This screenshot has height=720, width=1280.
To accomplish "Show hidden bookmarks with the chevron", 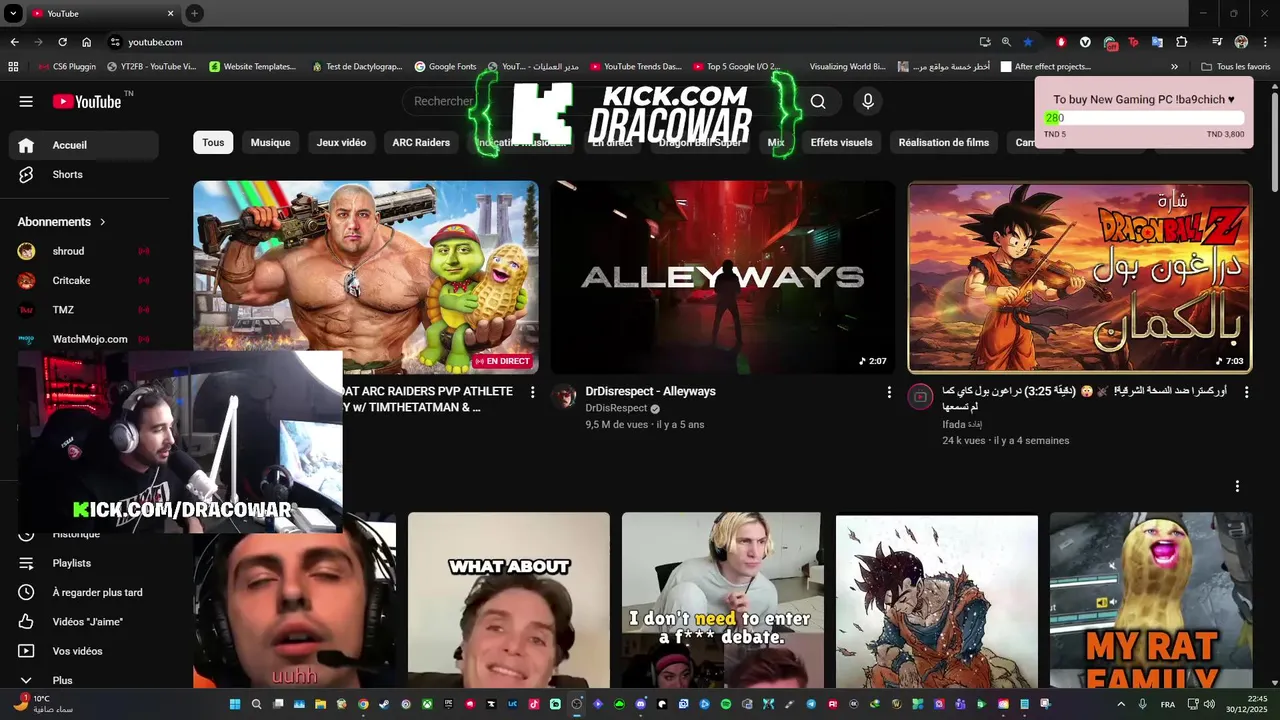I will tap(1174, 67).
